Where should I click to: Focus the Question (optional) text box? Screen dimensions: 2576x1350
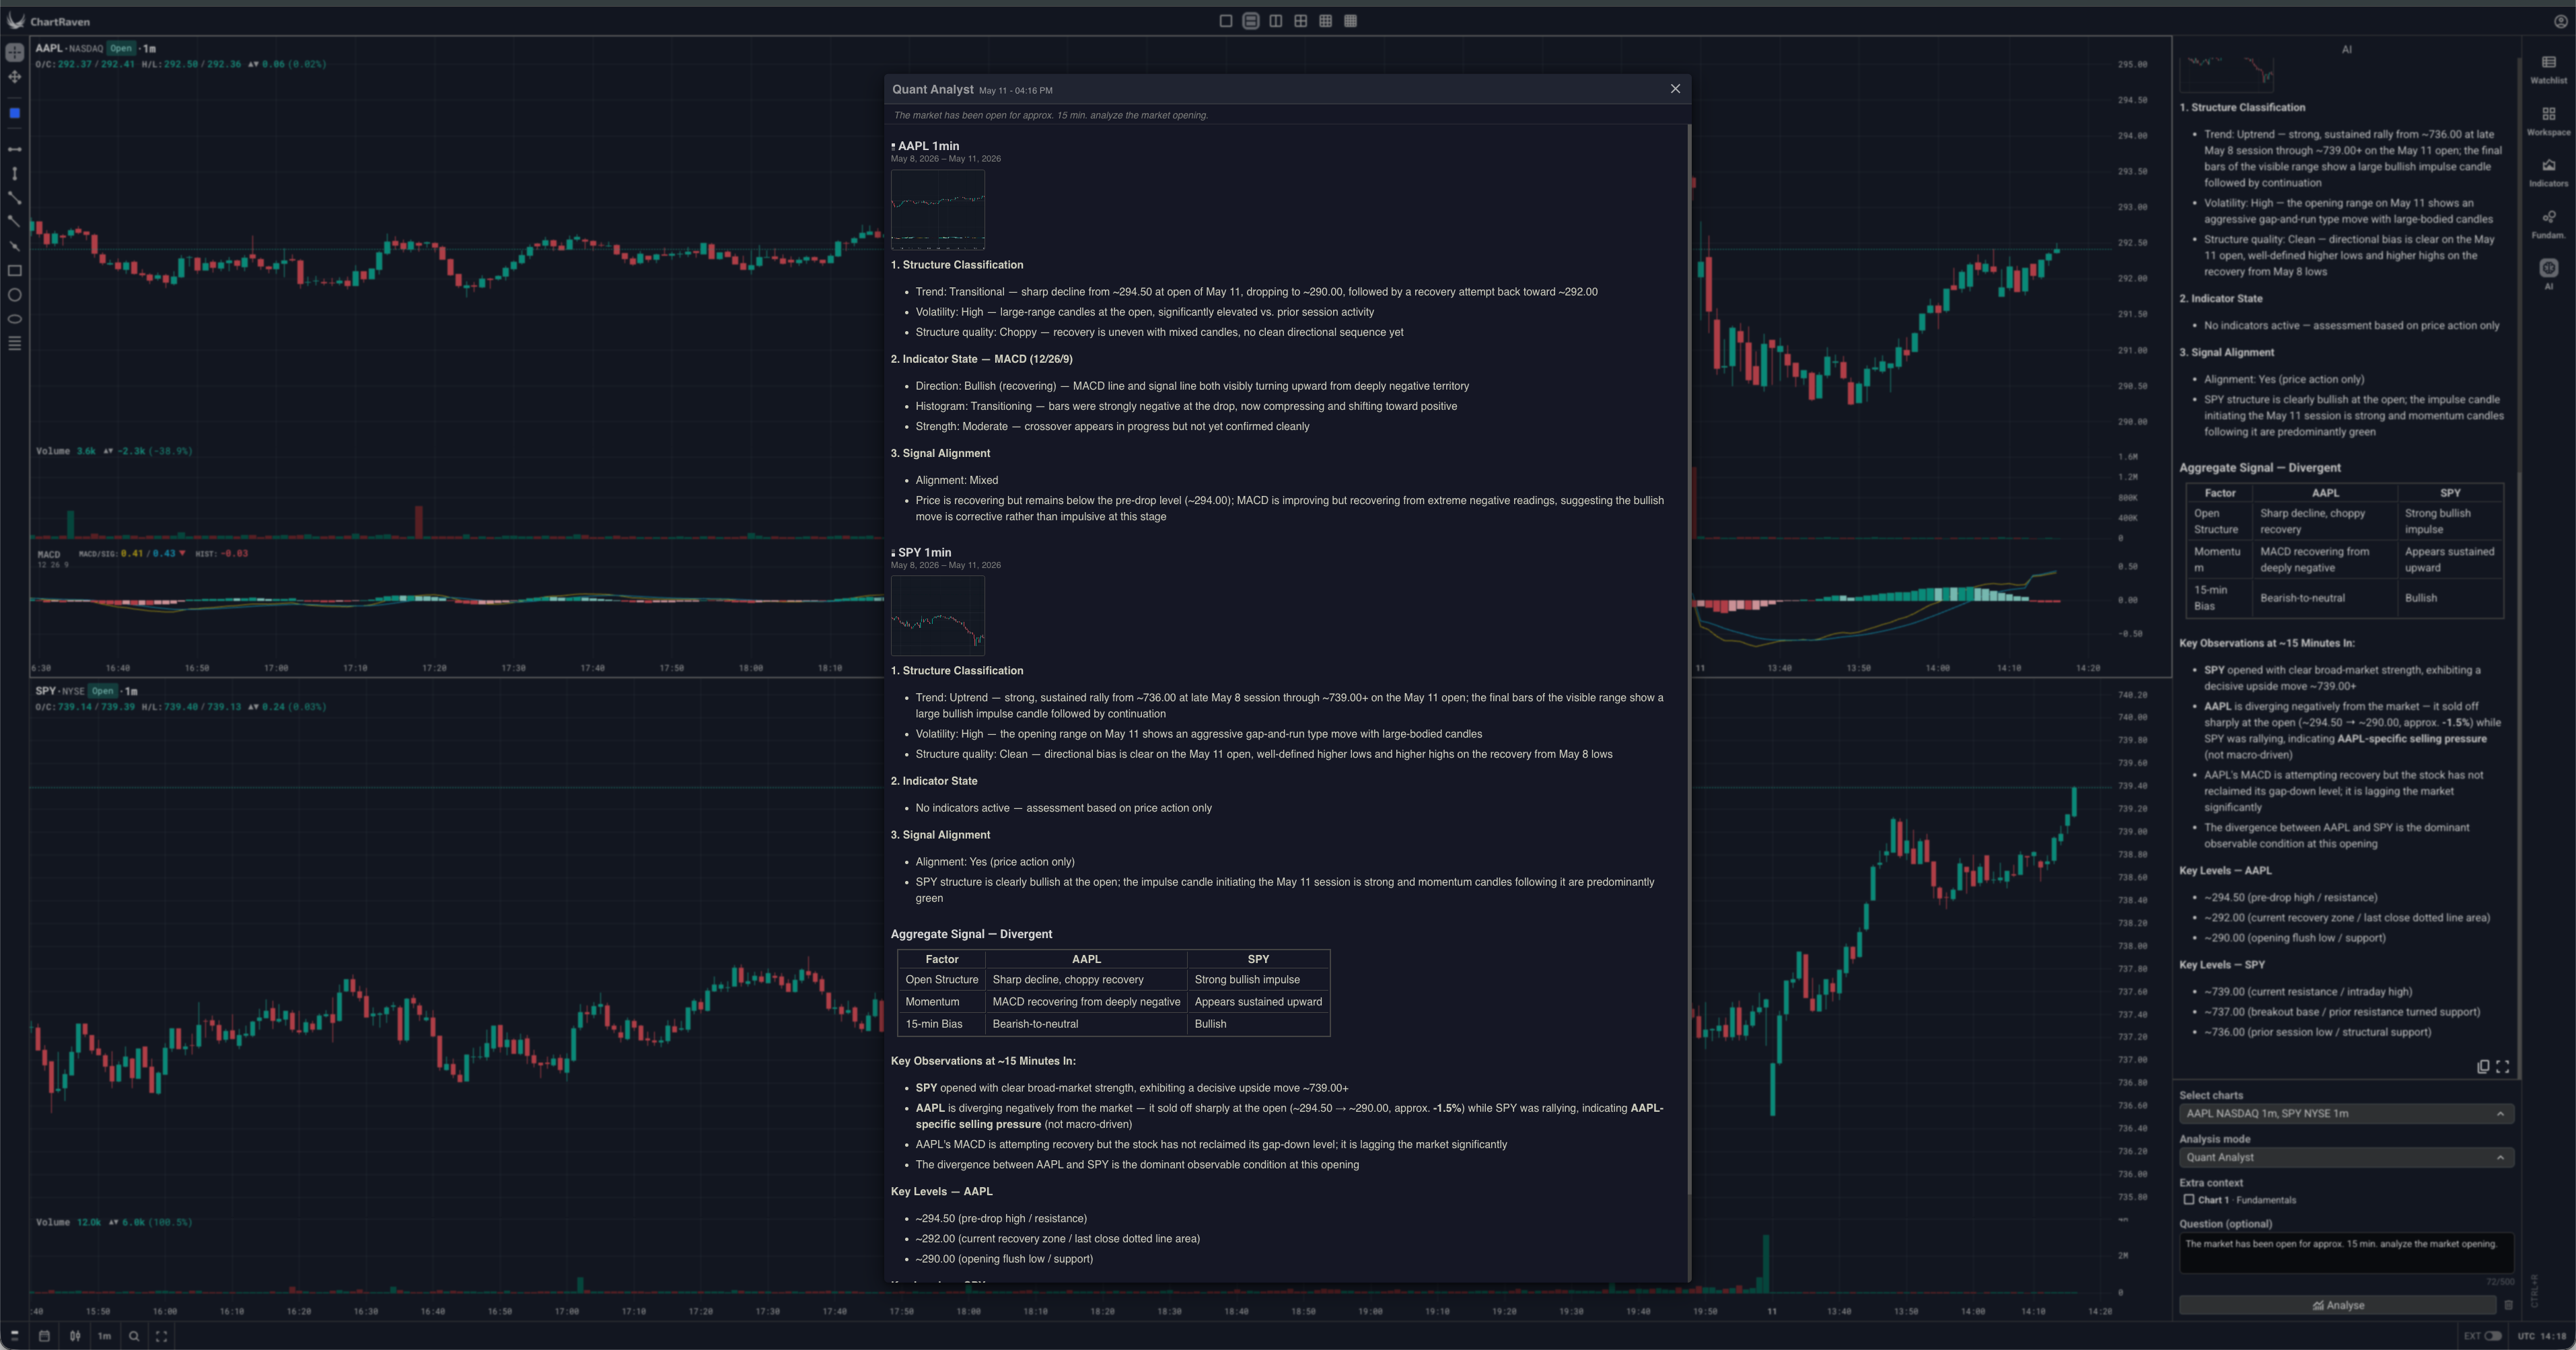[x=2346, y=1254]
